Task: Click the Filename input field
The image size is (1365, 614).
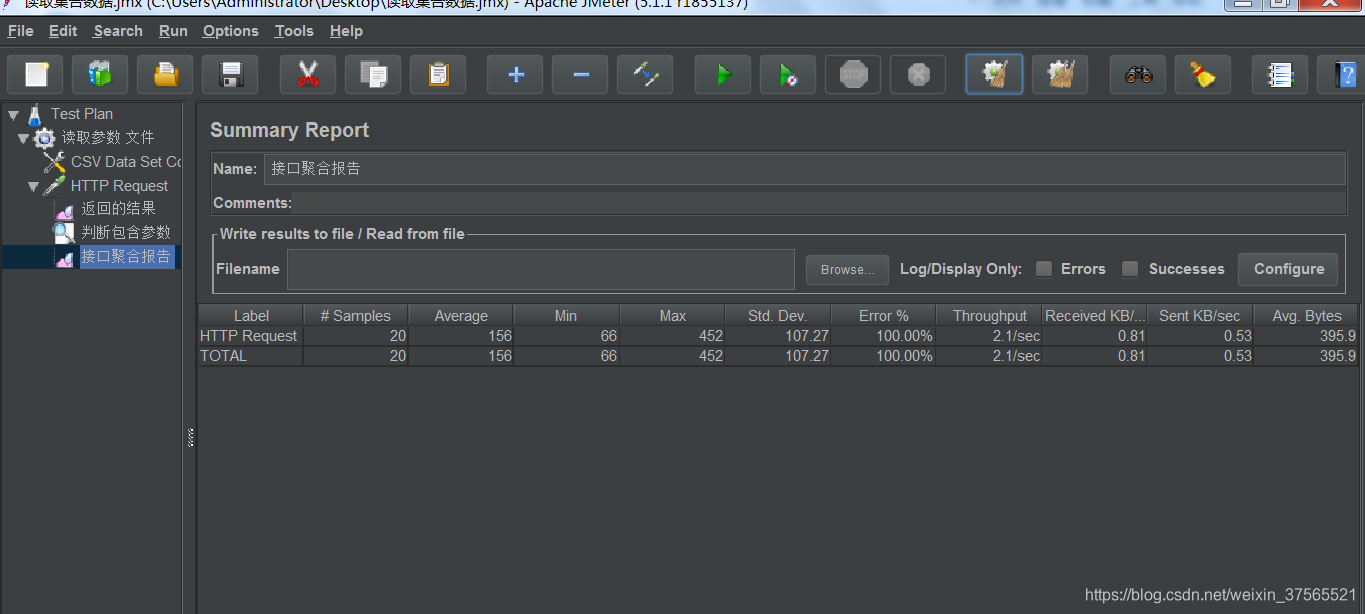Action: 541,269
